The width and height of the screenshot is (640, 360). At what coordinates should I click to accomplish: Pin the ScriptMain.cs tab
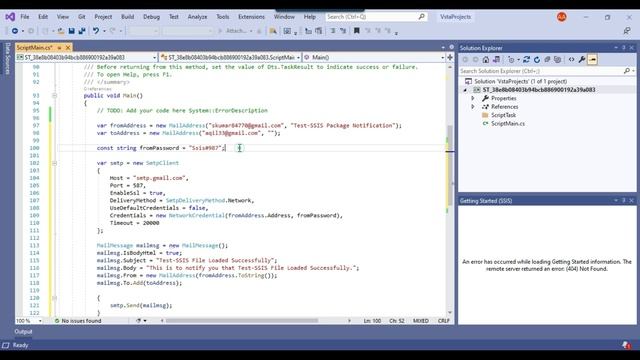point(59,48)
